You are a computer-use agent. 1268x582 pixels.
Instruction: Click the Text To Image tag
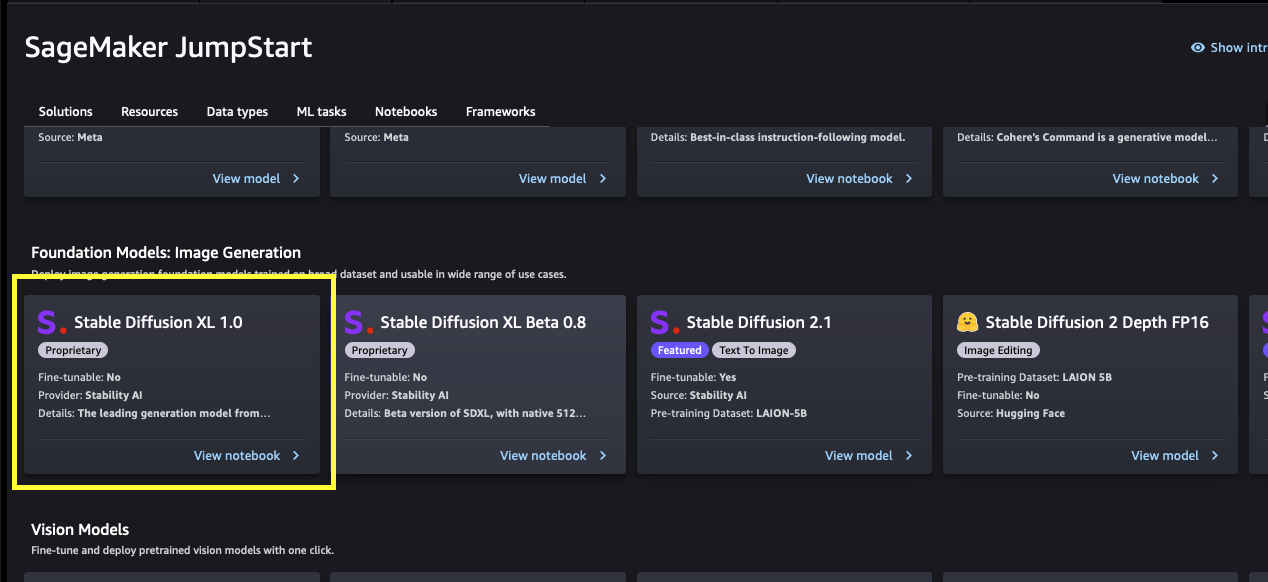(754, 350)
